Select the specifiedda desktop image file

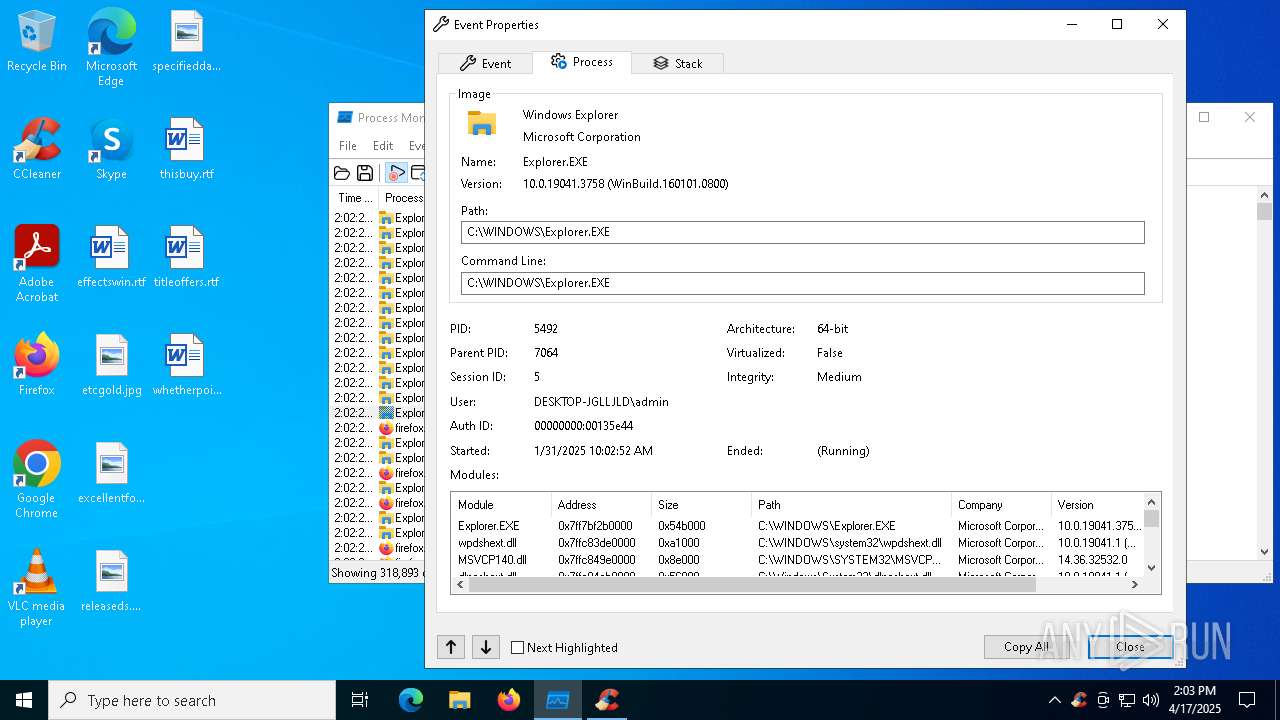pos(186,42)
